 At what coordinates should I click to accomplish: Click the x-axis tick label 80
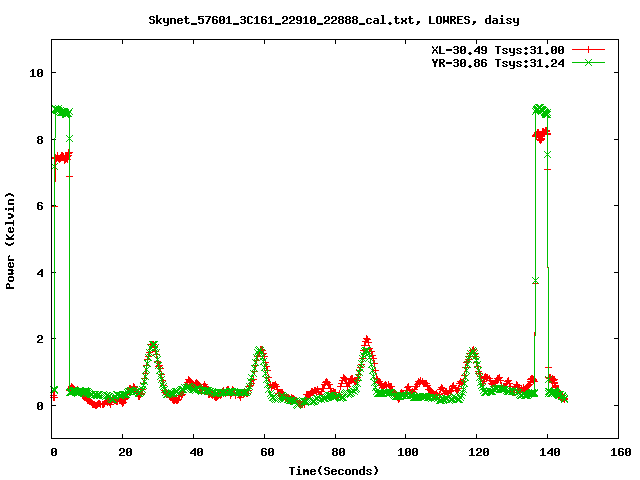click(x=338, y=452)
